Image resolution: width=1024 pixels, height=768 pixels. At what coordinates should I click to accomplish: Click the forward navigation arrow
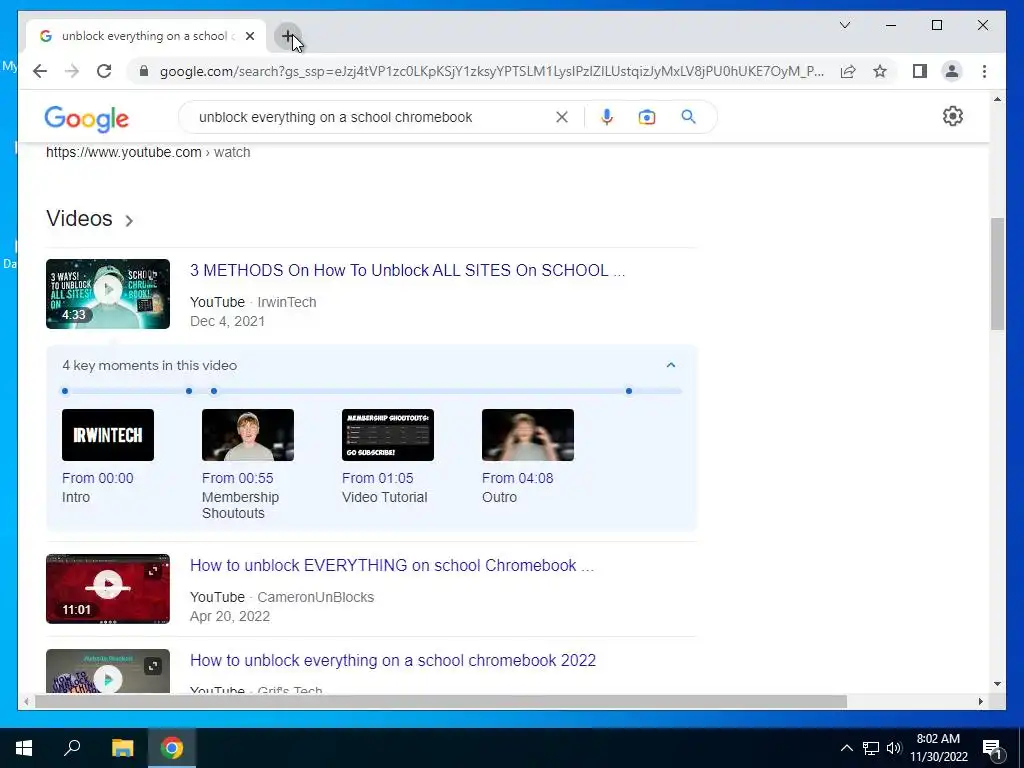(72, 71)
